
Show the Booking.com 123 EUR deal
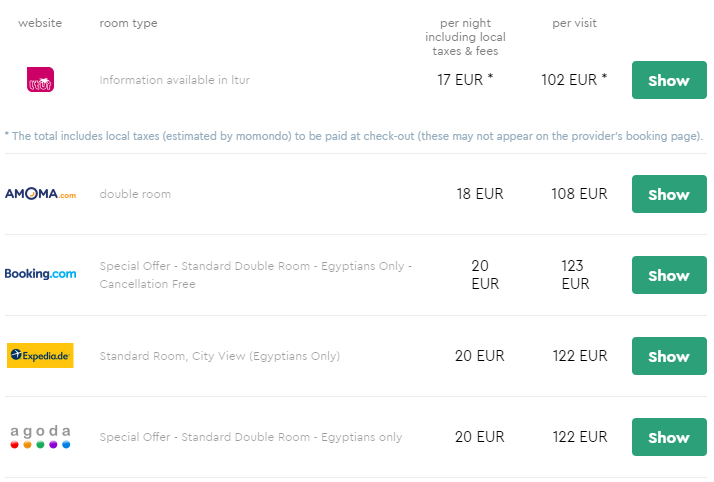(669, 275)
